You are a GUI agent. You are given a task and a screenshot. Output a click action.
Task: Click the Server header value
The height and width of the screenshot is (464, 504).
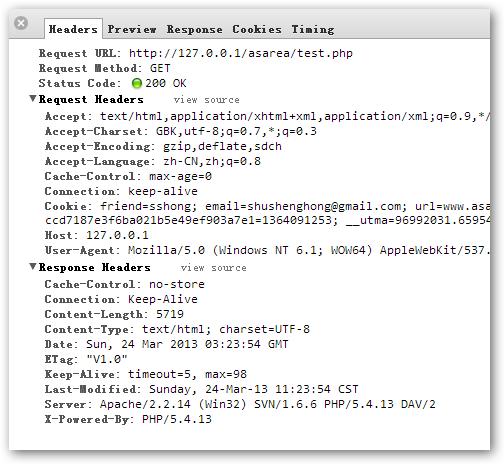tap(268, 404)
